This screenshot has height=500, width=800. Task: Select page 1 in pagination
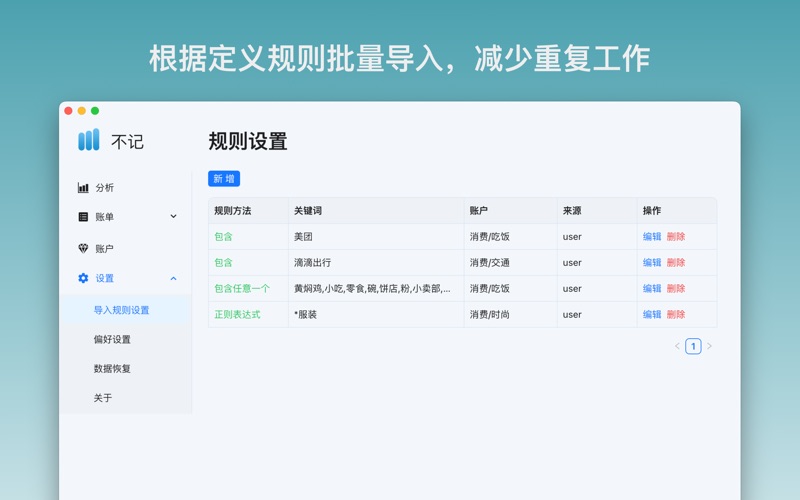click(693, 347)
